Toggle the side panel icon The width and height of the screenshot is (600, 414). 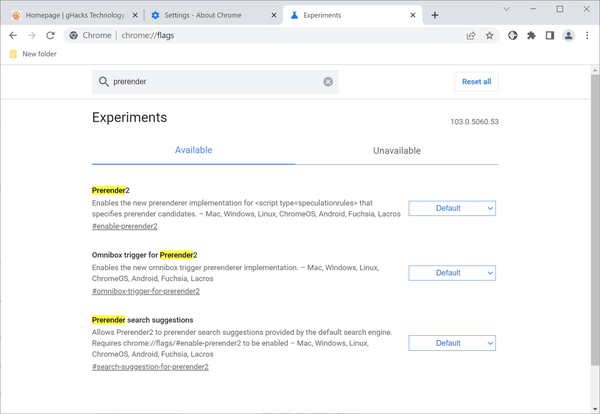click(x=550, y=36)
